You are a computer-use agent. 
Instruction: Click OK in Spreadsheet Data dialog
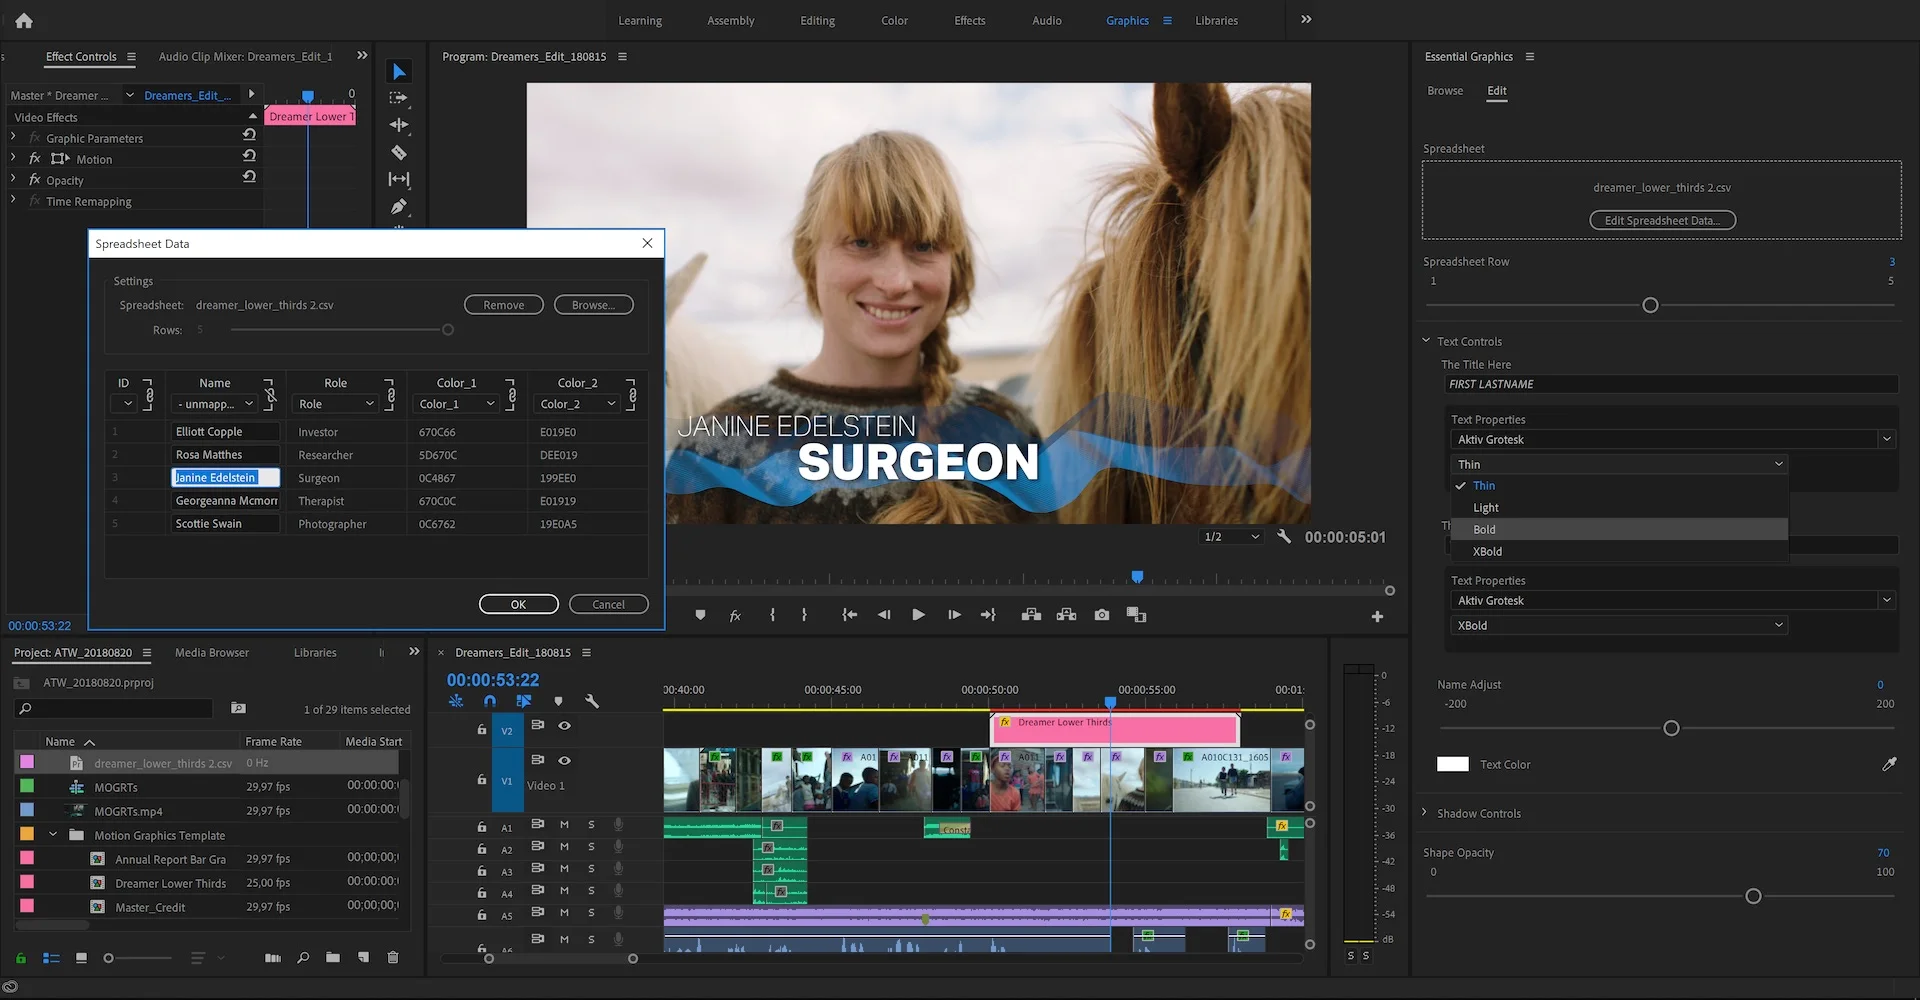(518, 604)
